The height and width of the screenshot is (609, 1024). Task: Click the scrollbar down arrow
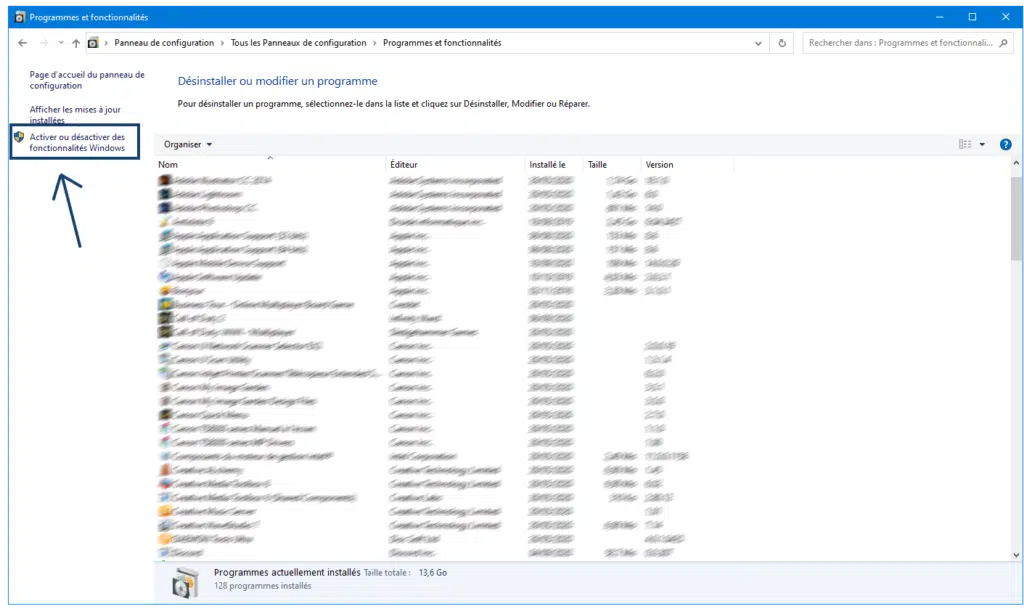(x=1016, y=555)
